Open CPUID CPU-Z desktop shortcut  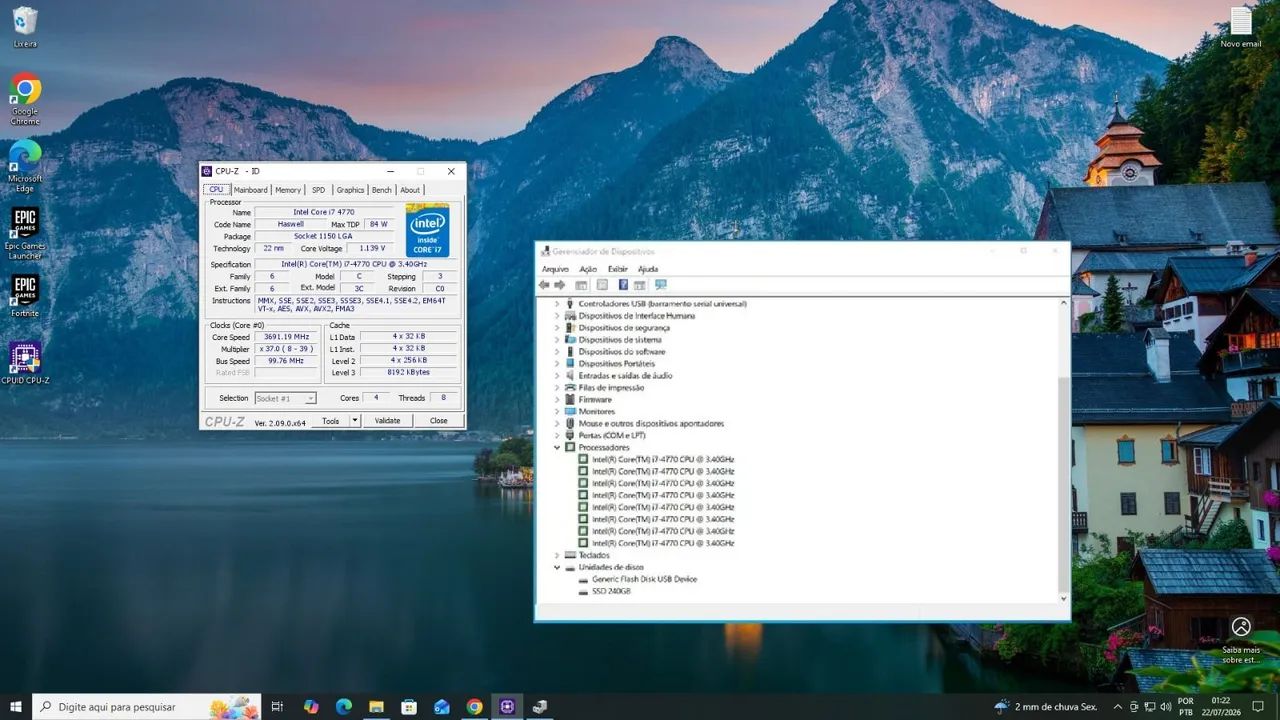(x=25, y=363)
